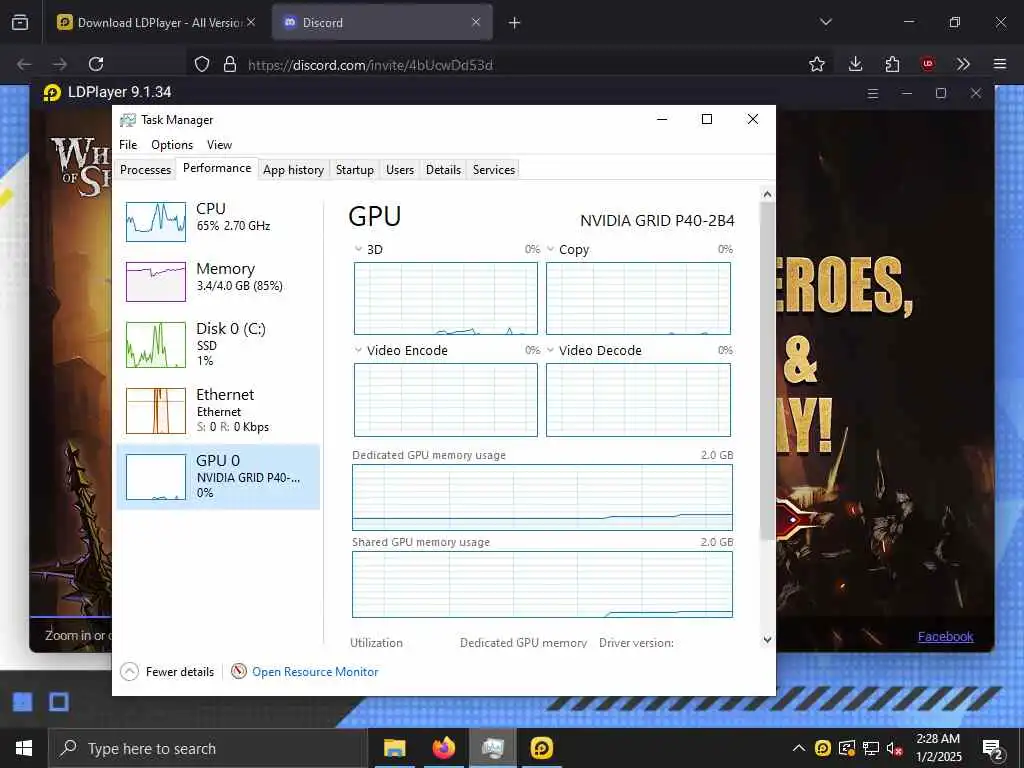Open notification center icon
This screenshot has height=768, width=1024.
point(993,749)
